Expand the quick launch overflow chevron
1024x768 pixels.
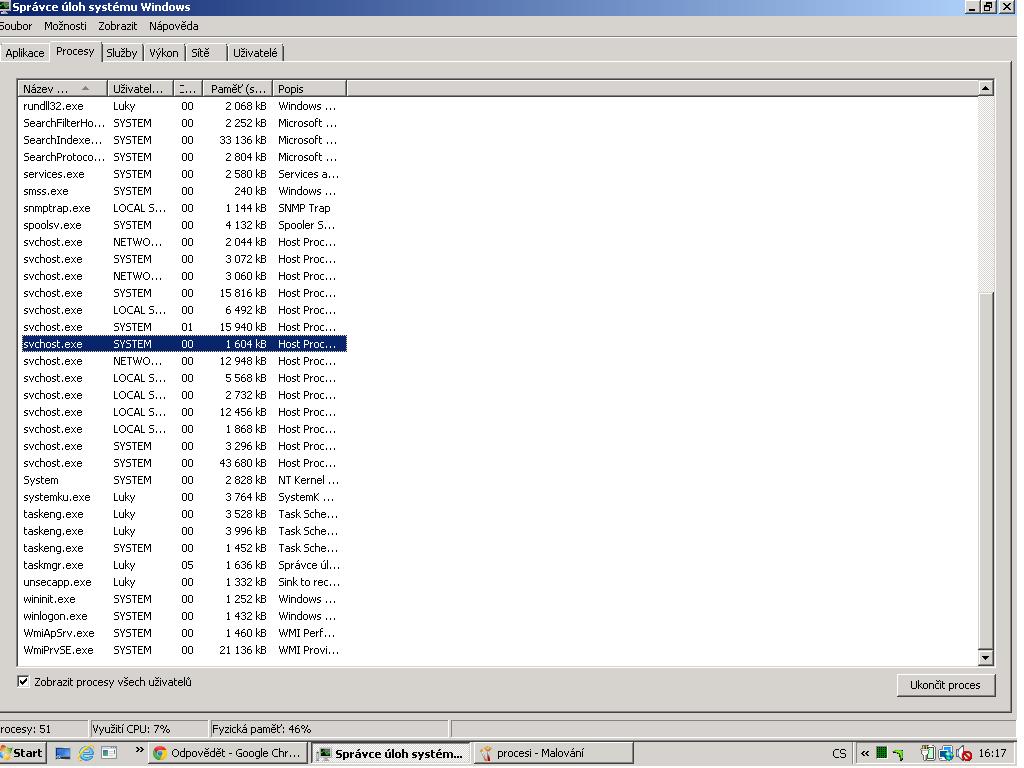coord(139,750)
